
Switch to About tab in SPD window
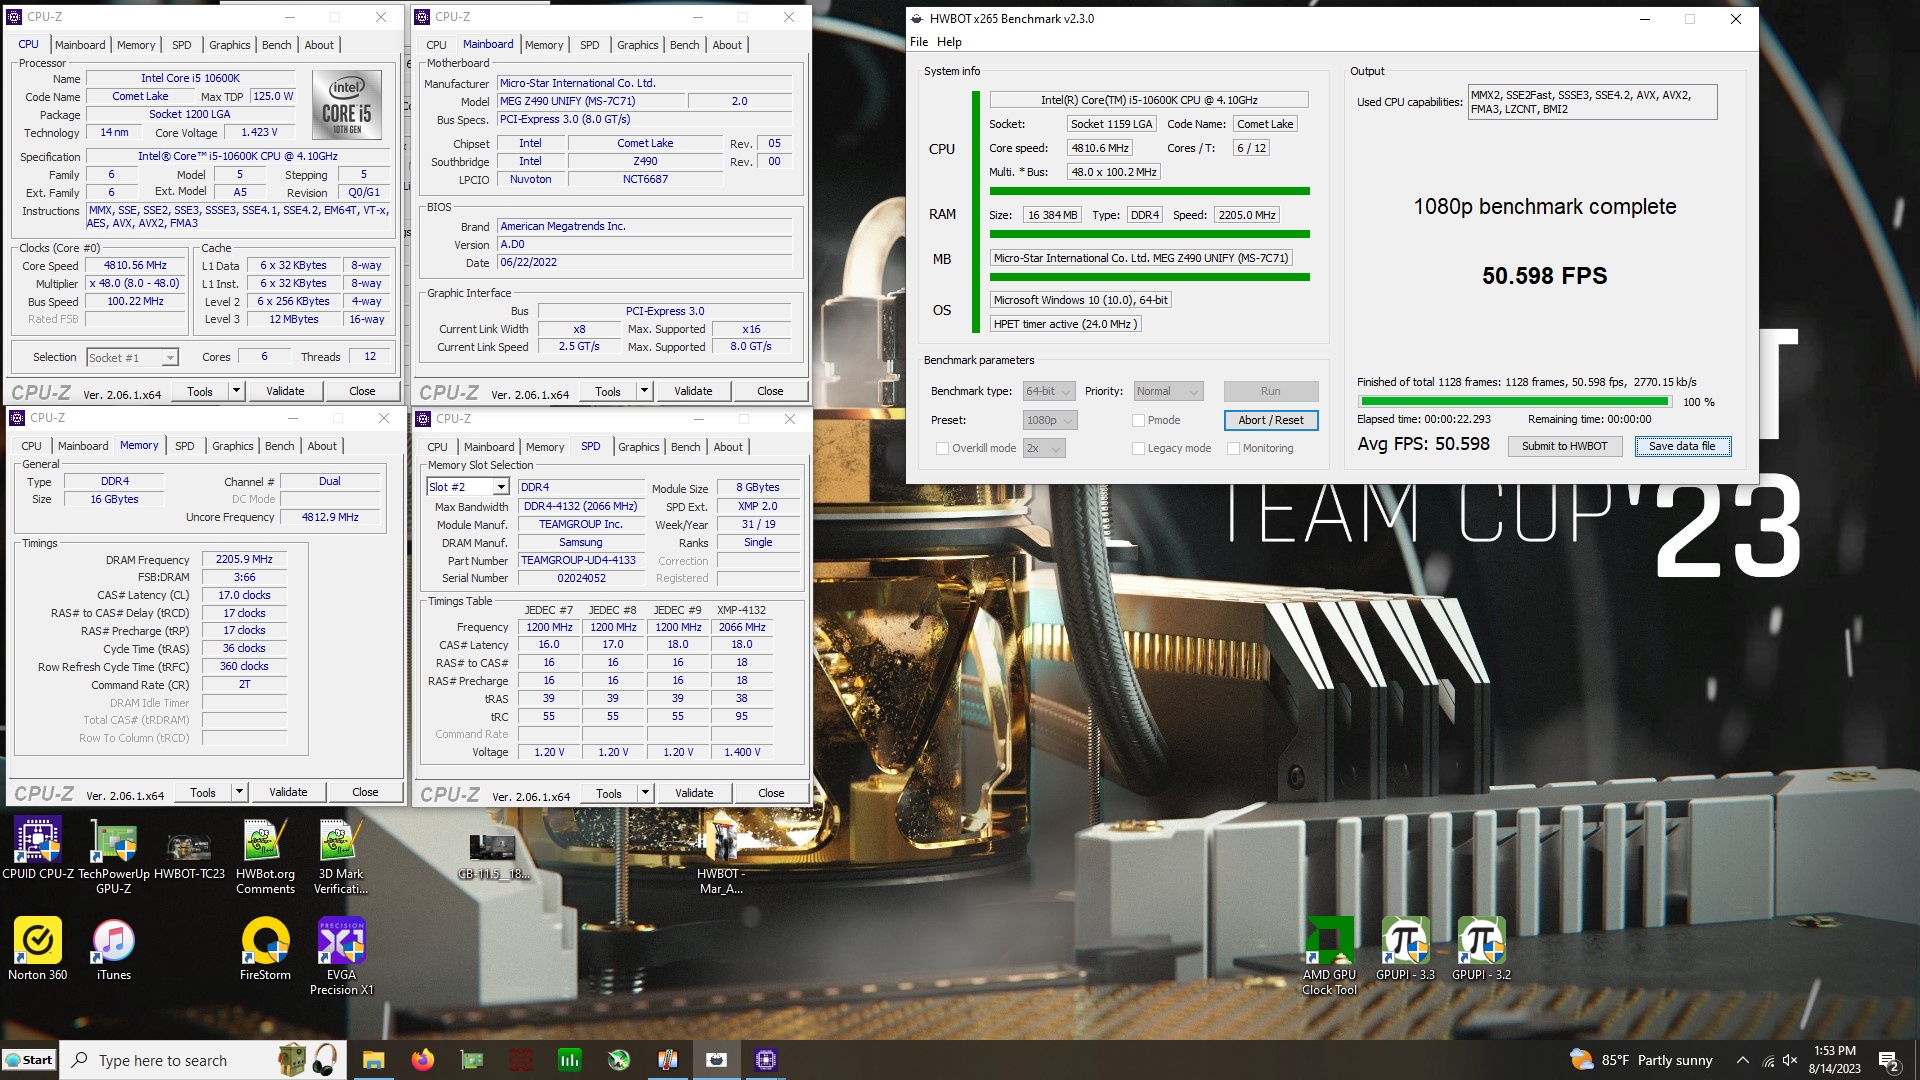(x=728, y=447)
